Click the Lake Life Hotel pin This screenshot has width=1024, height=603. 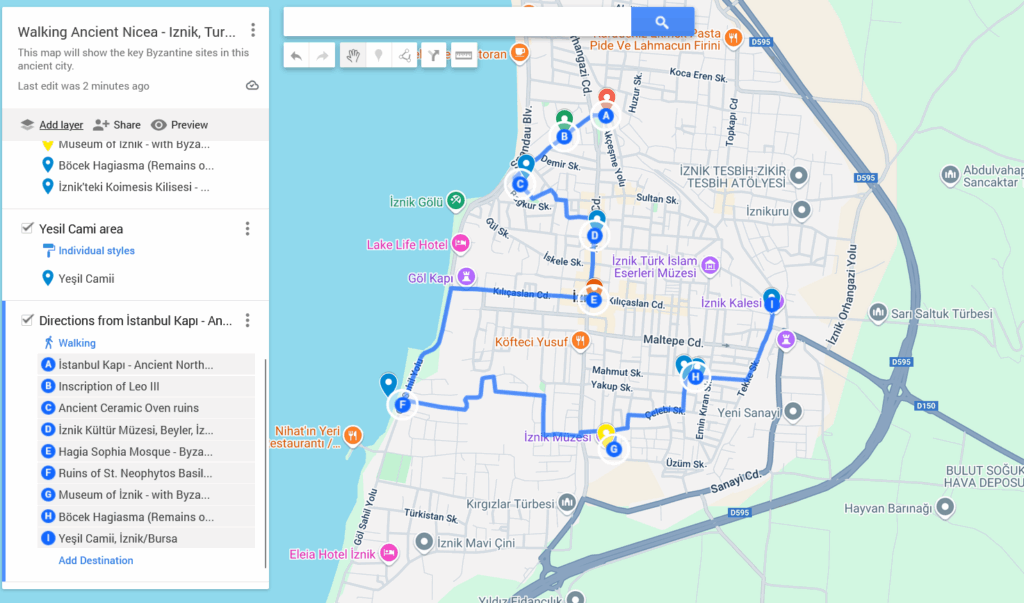(x=460, y=244)
